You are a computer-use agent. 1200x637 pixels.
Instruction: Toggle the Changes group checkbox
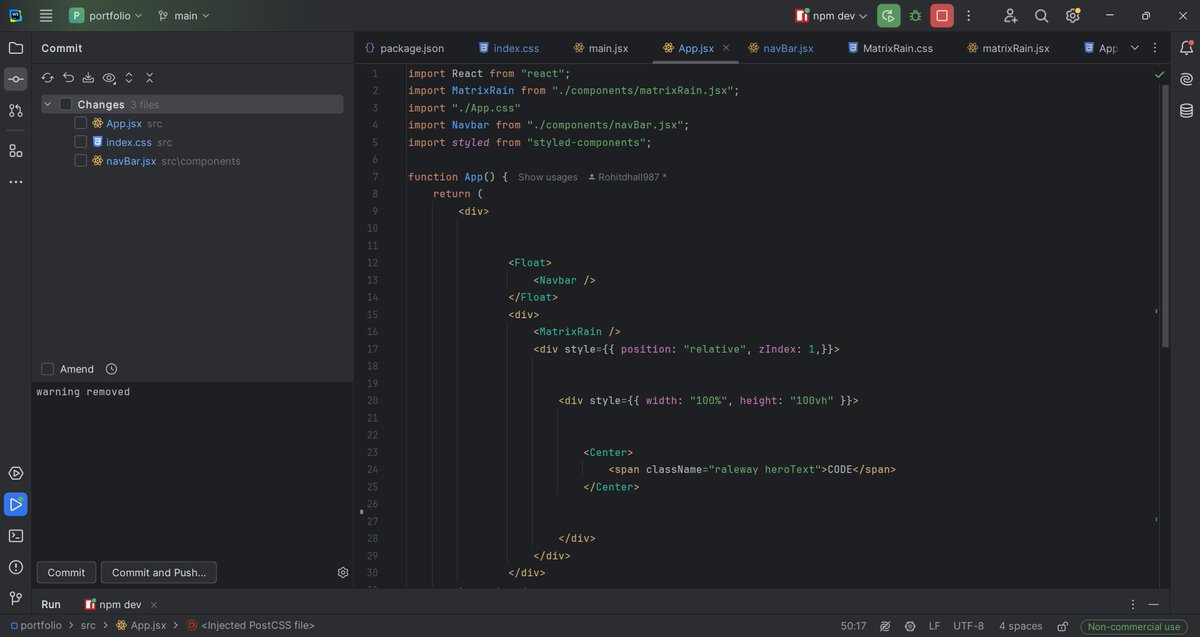tap(66, 104)
